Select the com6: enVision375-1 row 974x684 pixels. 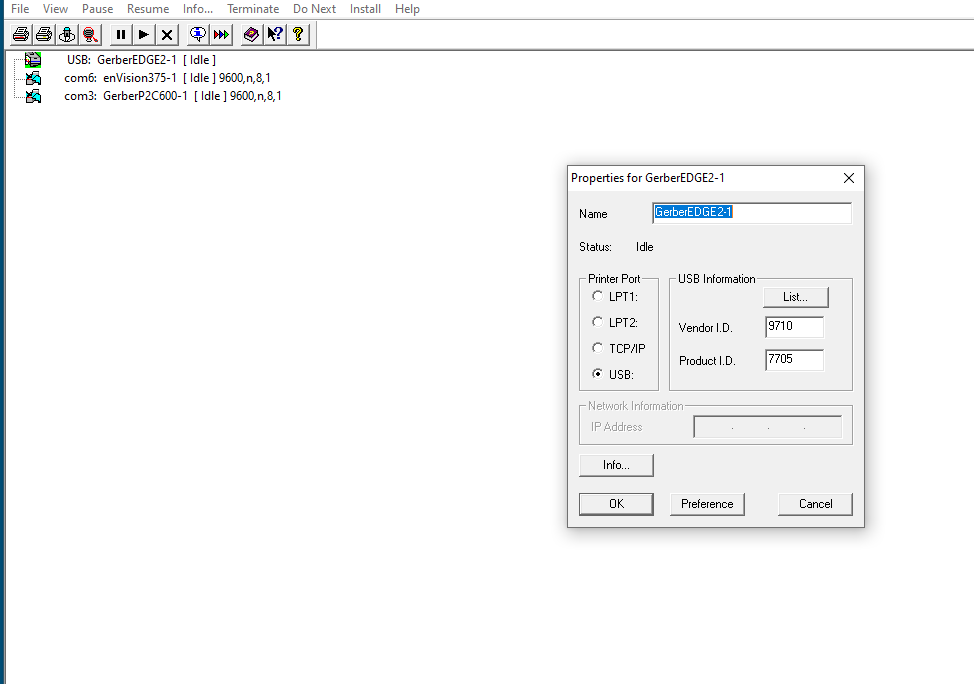[167, 78]
